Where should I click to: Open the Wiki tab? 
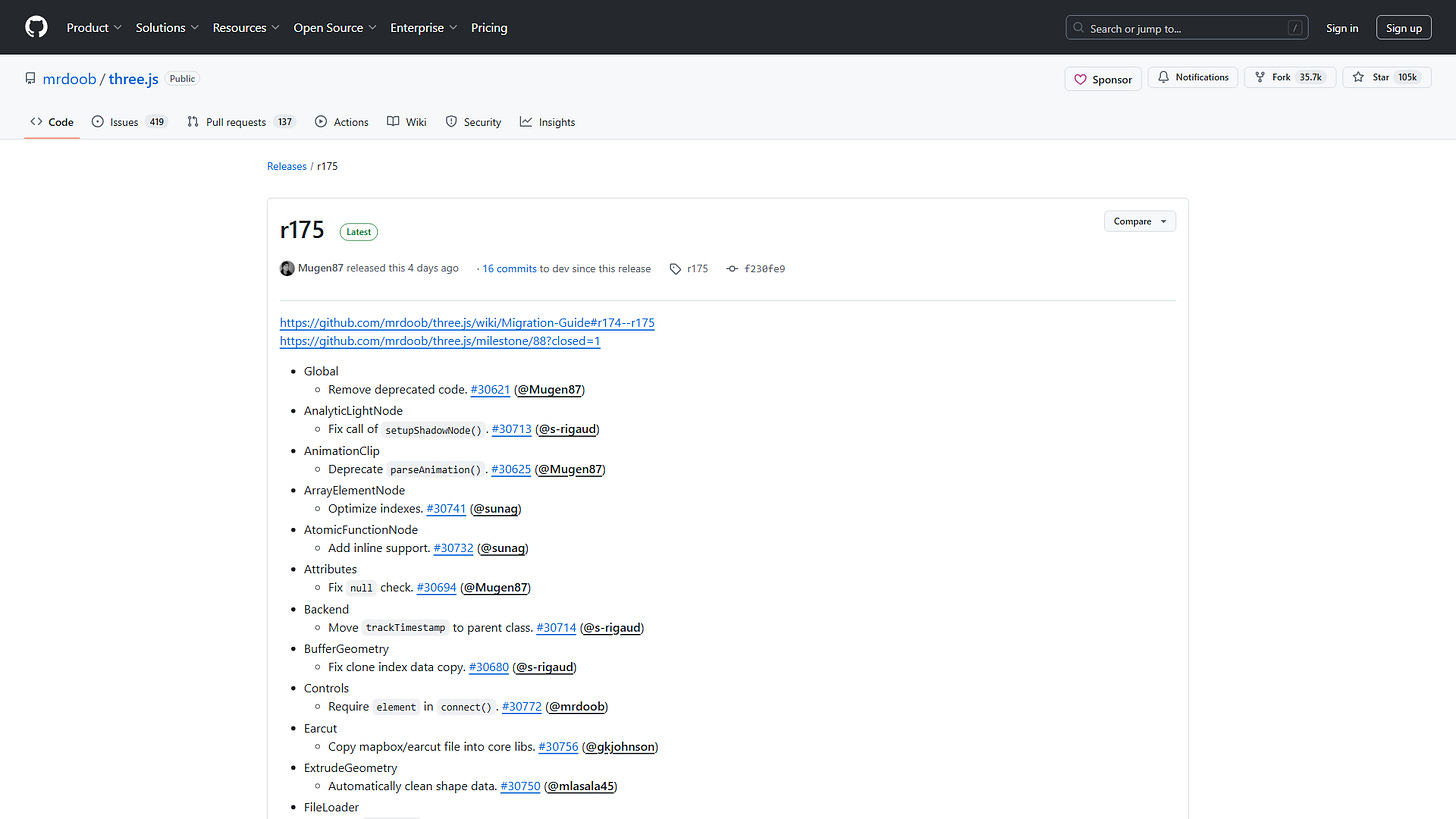(407, 122)
